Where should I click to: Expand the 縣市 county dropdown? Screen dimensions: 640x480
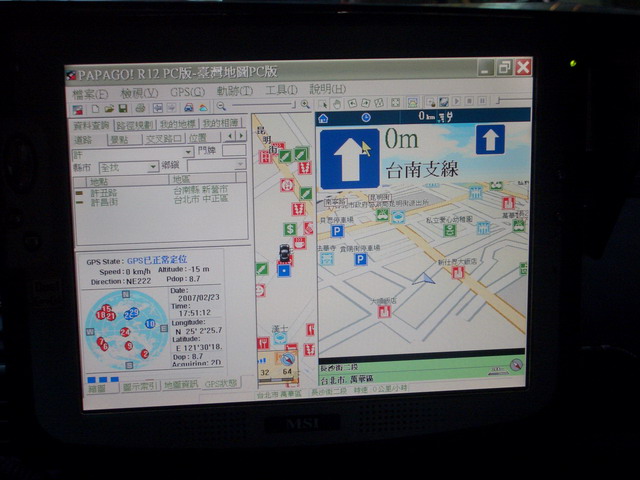[153, 167]
